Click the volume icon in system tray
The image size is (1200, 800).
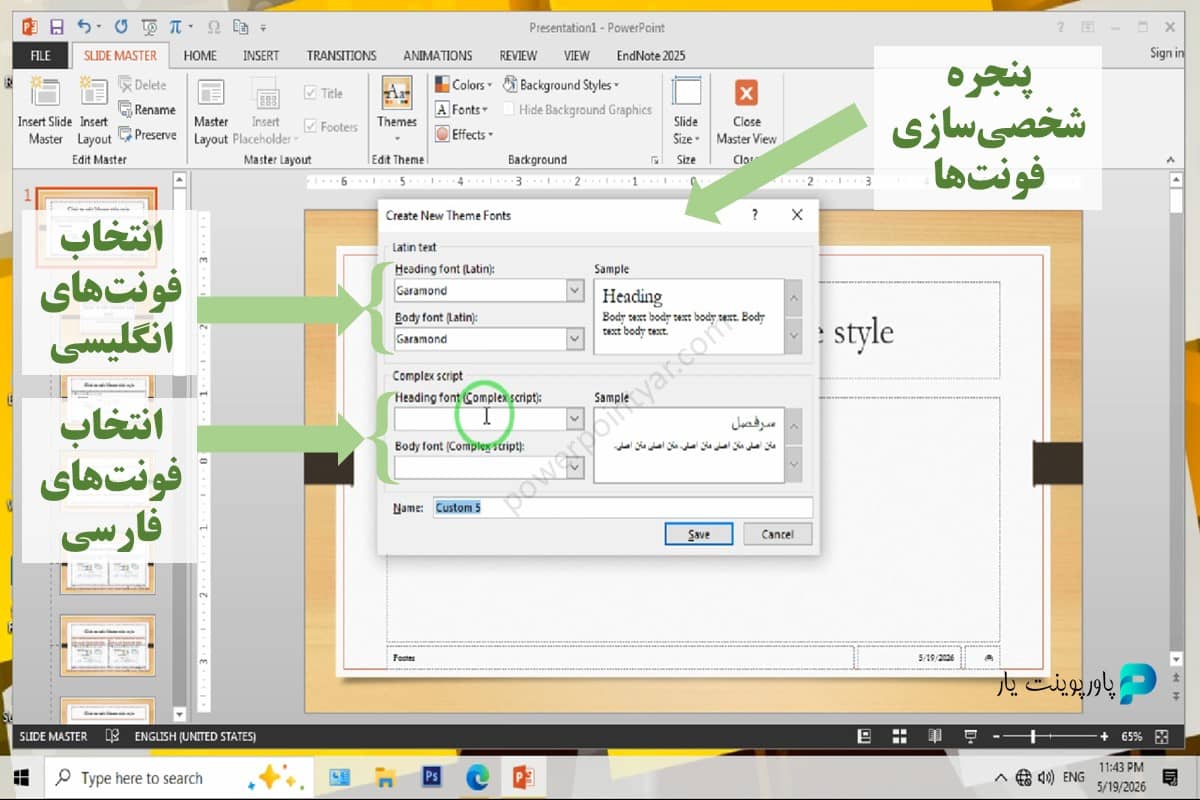point(1046,777)
